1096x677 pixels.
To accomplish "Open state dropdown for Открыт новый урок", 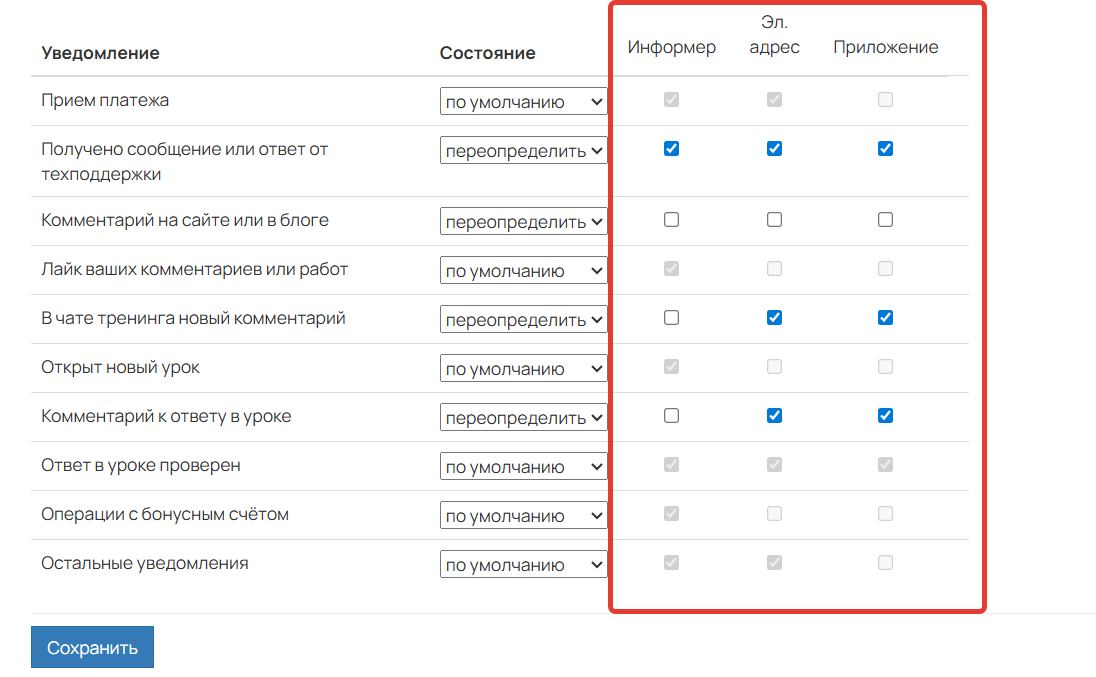I will [x=524, y=368].
